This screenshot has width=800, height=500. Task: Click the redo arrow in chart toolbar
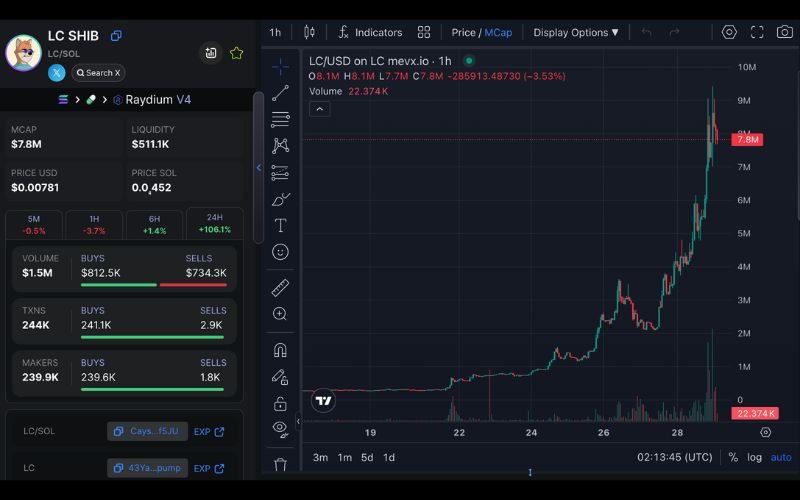click(674, 33)
